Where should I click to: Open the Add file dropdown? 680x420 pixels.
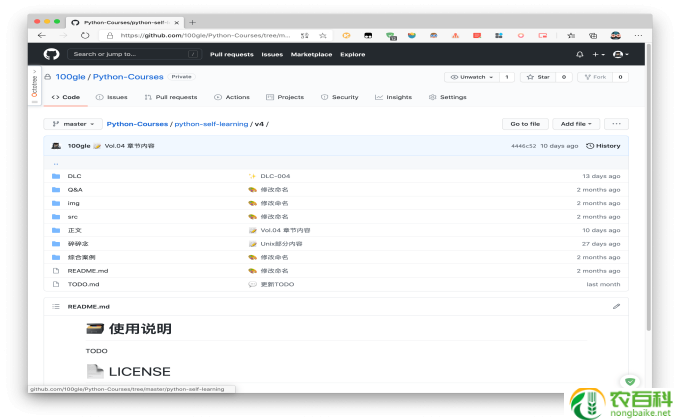[x=577, y=124]
